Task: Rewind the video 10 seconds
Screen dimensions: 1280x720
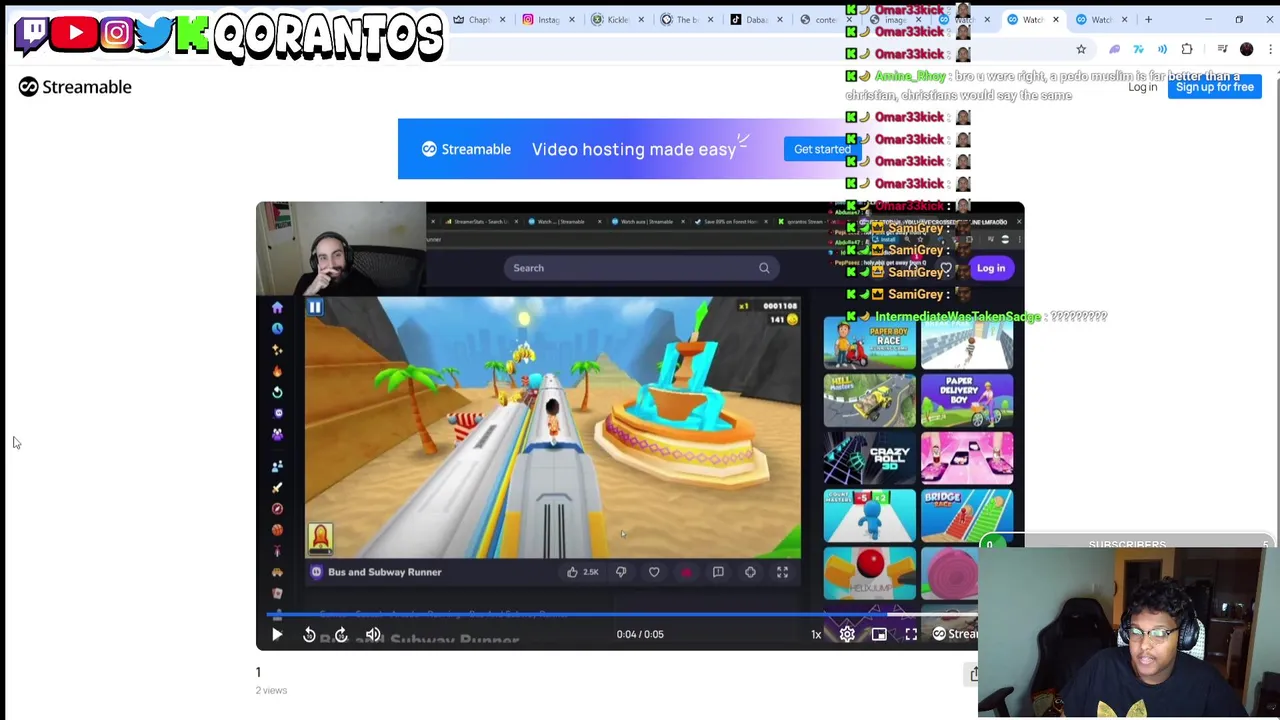Action: tap(309, 634)
